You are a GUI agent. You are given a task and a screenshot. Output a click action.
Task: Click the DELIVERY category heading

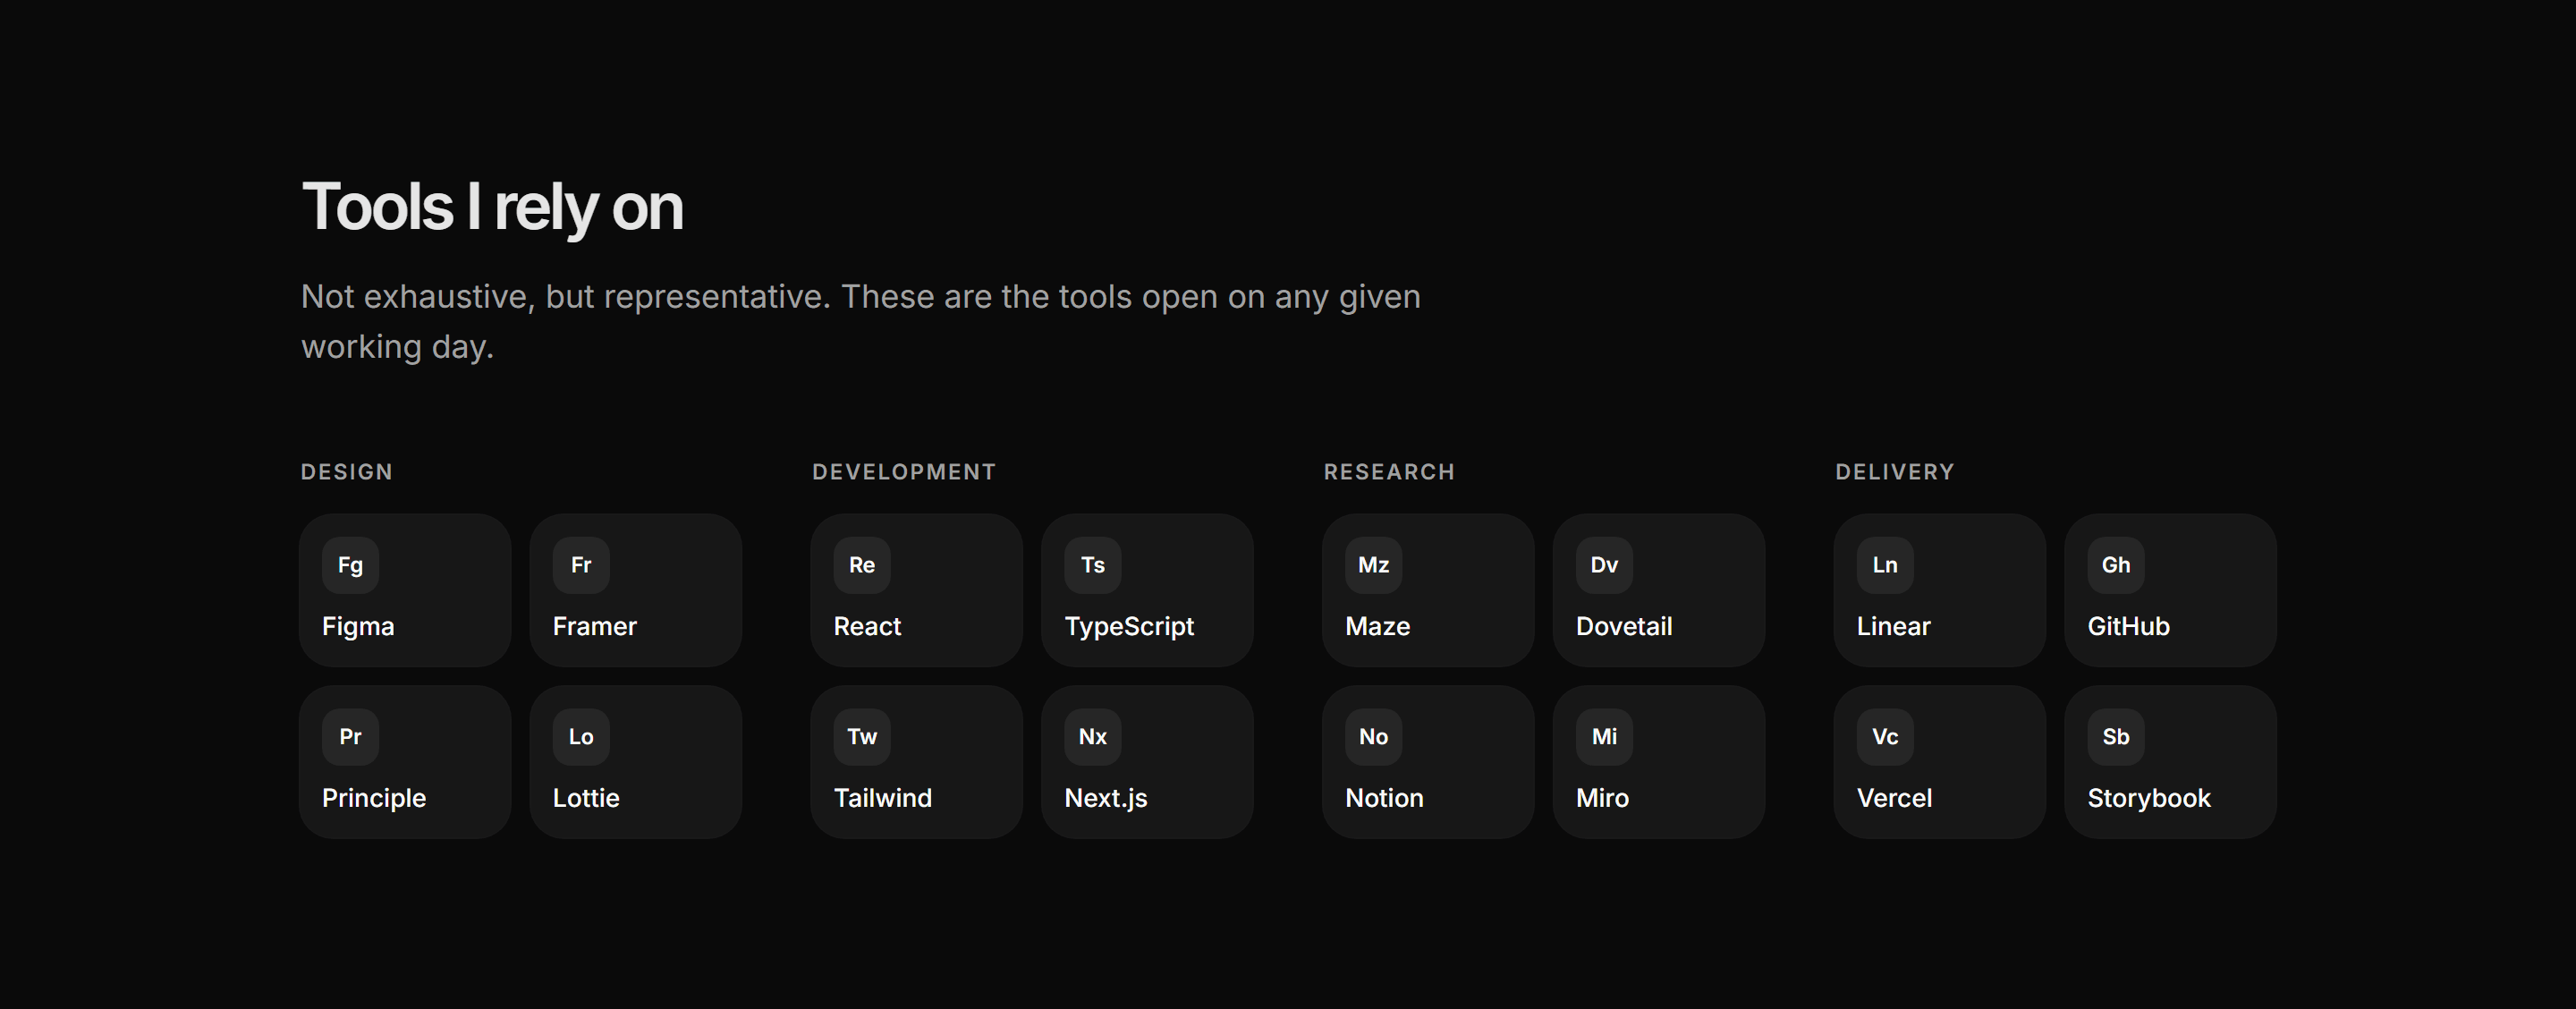click(x=1895, y=472)
